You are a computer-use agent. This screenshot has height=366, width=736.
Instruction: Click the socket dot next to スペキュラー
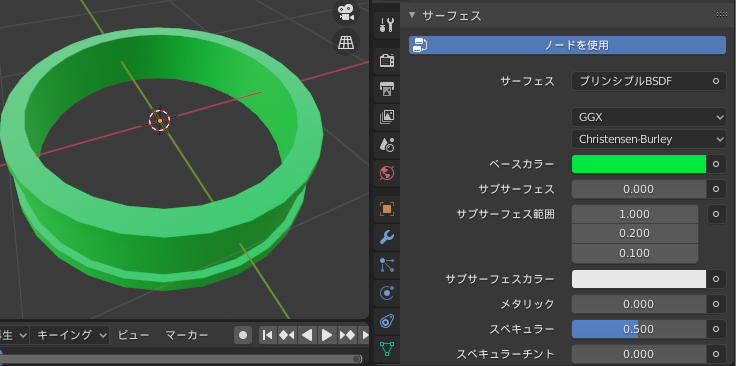(x=716, y=329)
